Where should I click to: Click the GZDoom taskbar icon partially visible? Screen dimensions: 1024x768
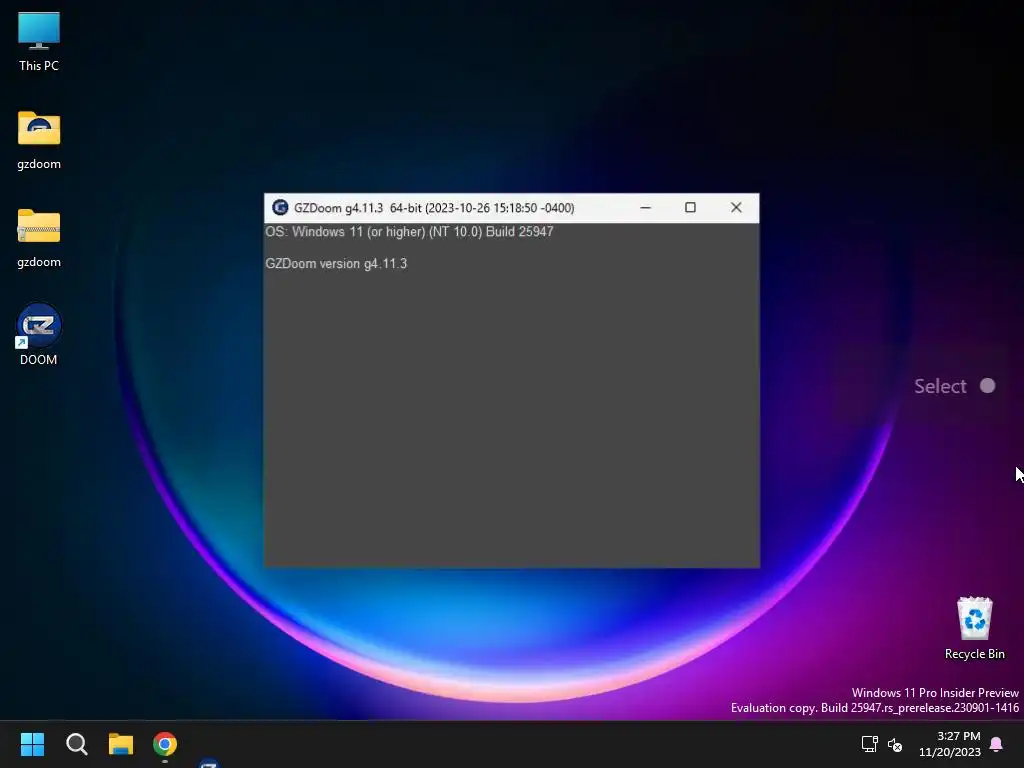[x=209, y=763]
